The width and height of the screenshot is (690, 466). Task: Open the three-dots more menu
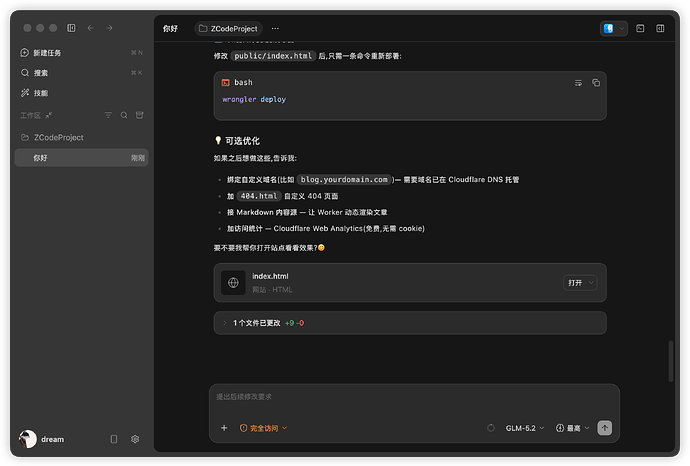click(x=275, y=29)
